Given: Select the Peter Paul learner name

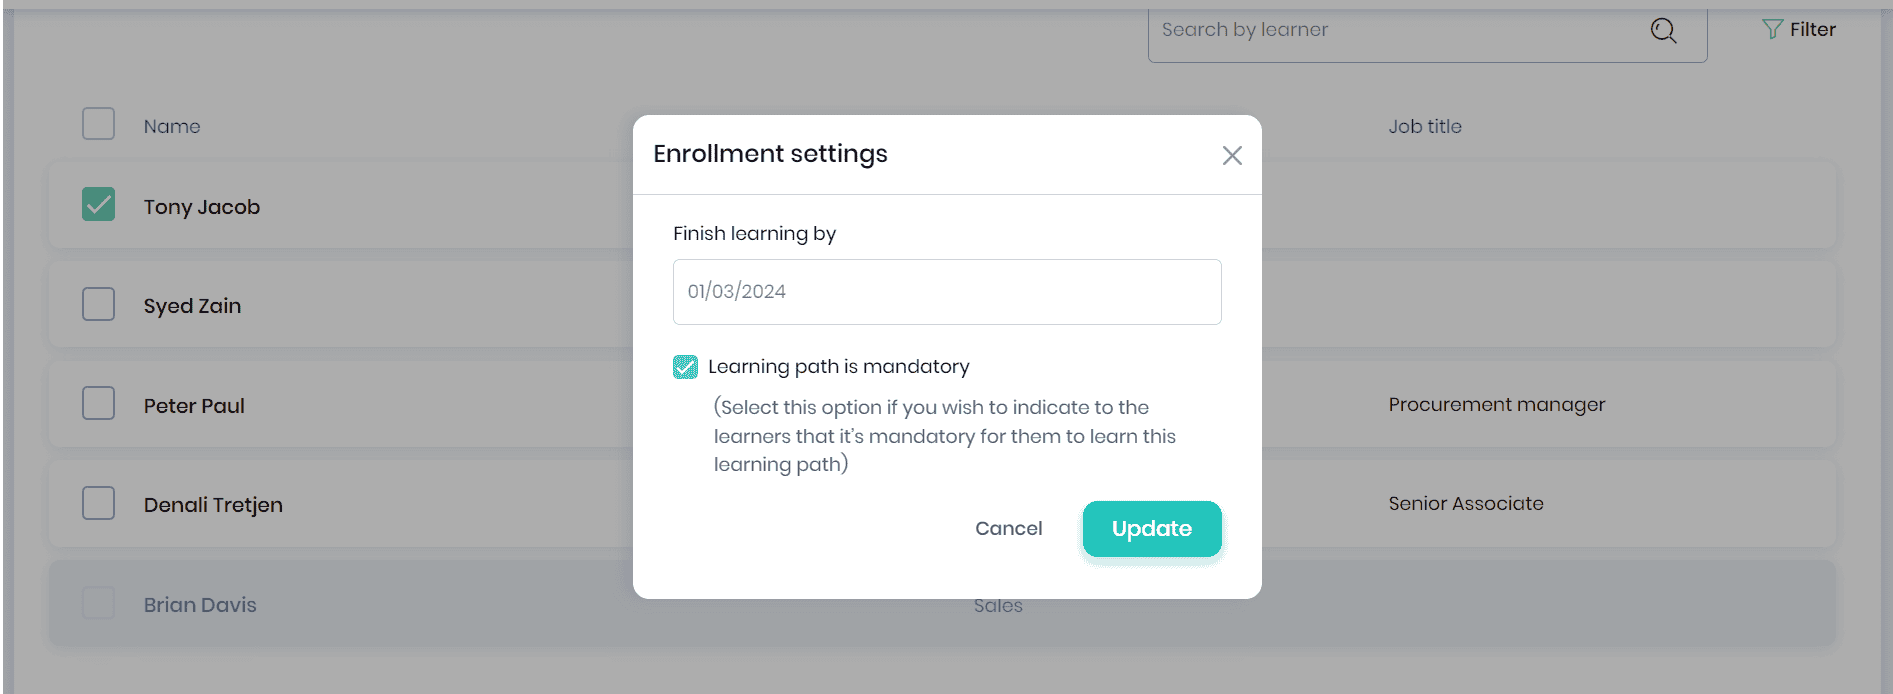Looking at the screenshot, I should tap(194, 406).
